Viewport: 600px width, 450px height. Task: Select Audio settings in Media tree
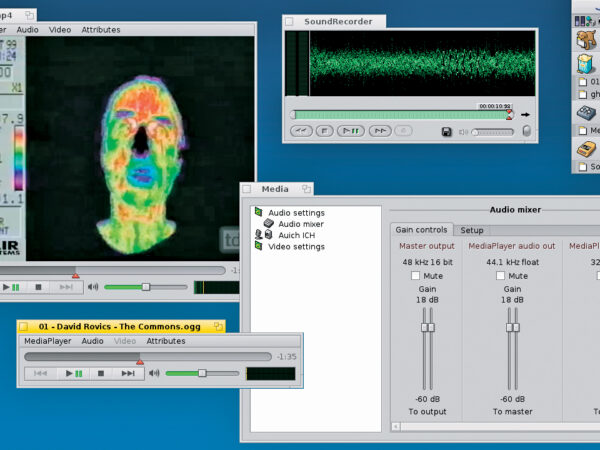point(296,212)
